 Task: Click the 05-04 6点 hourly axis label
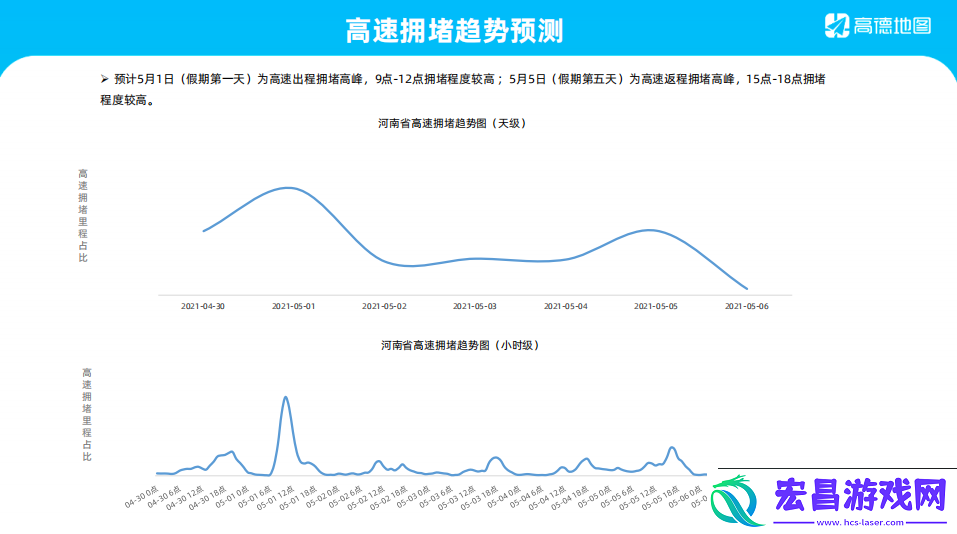click(527, 497)
